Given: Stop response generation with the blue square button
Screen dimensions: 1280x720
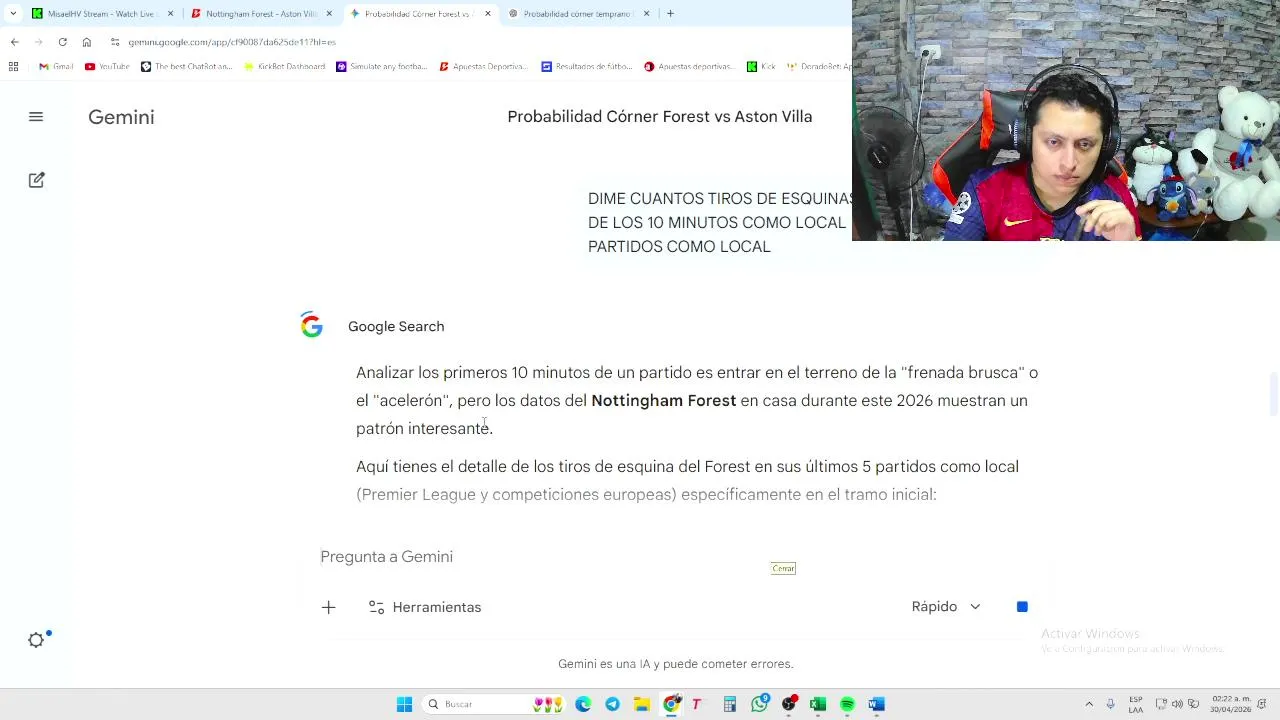Looking at the screenshot, I should (1022, 607).
